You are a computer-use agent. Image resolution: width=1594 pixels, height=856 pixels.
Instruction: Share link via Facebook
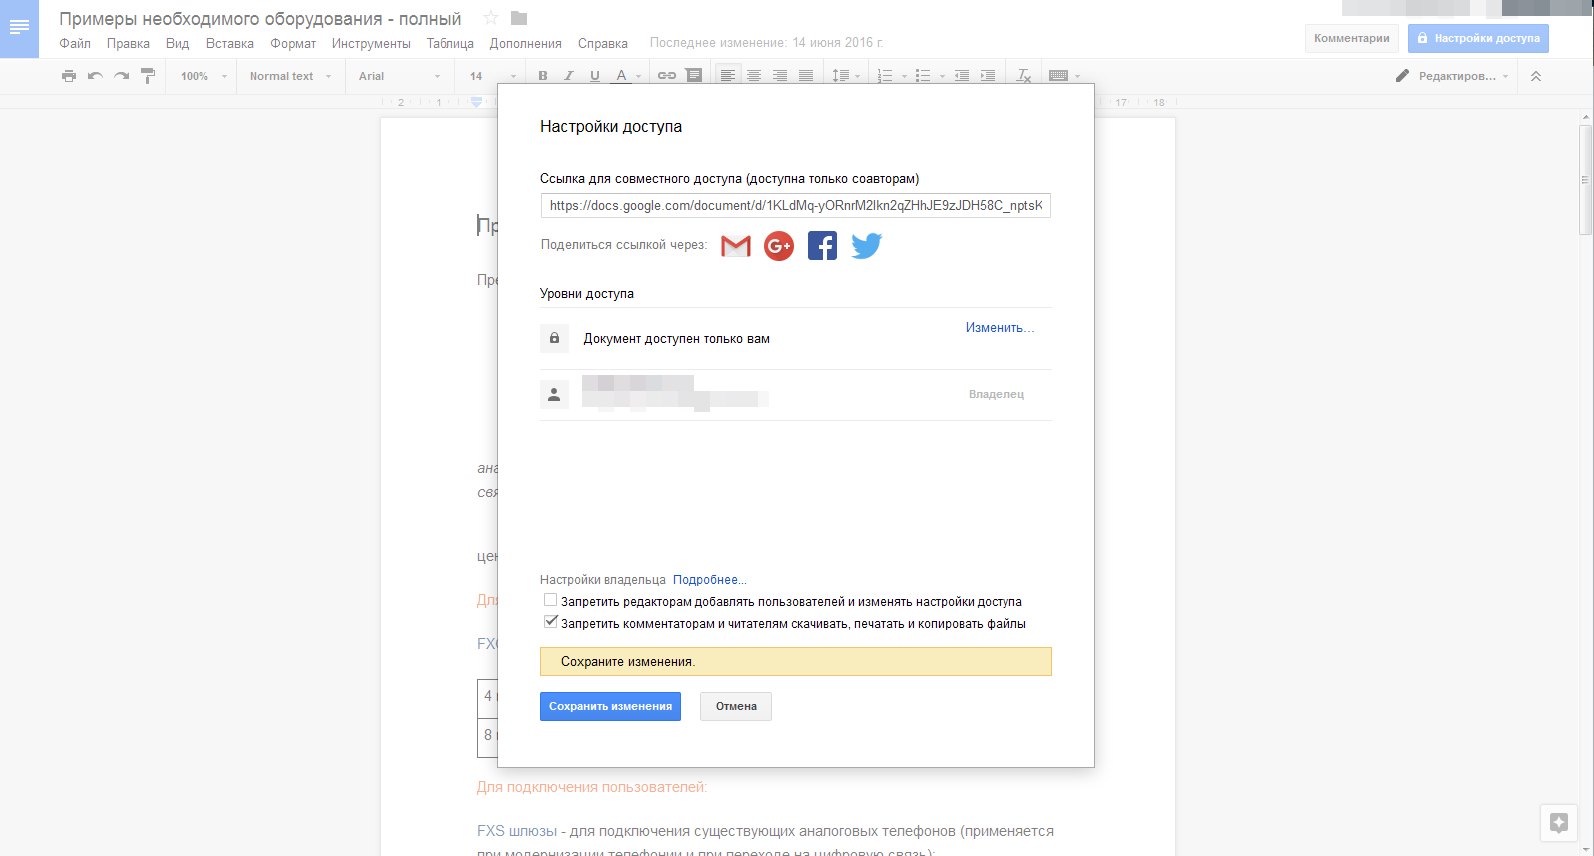pyautogui.click(x=822, y=246)
